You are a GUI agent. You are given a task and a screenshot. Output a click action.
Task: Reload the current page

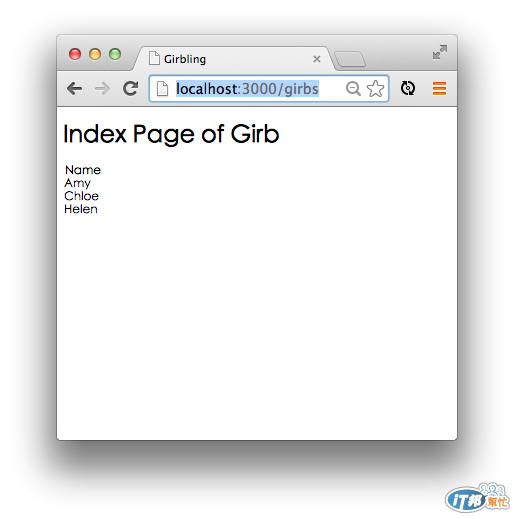[x=130, y=88]
